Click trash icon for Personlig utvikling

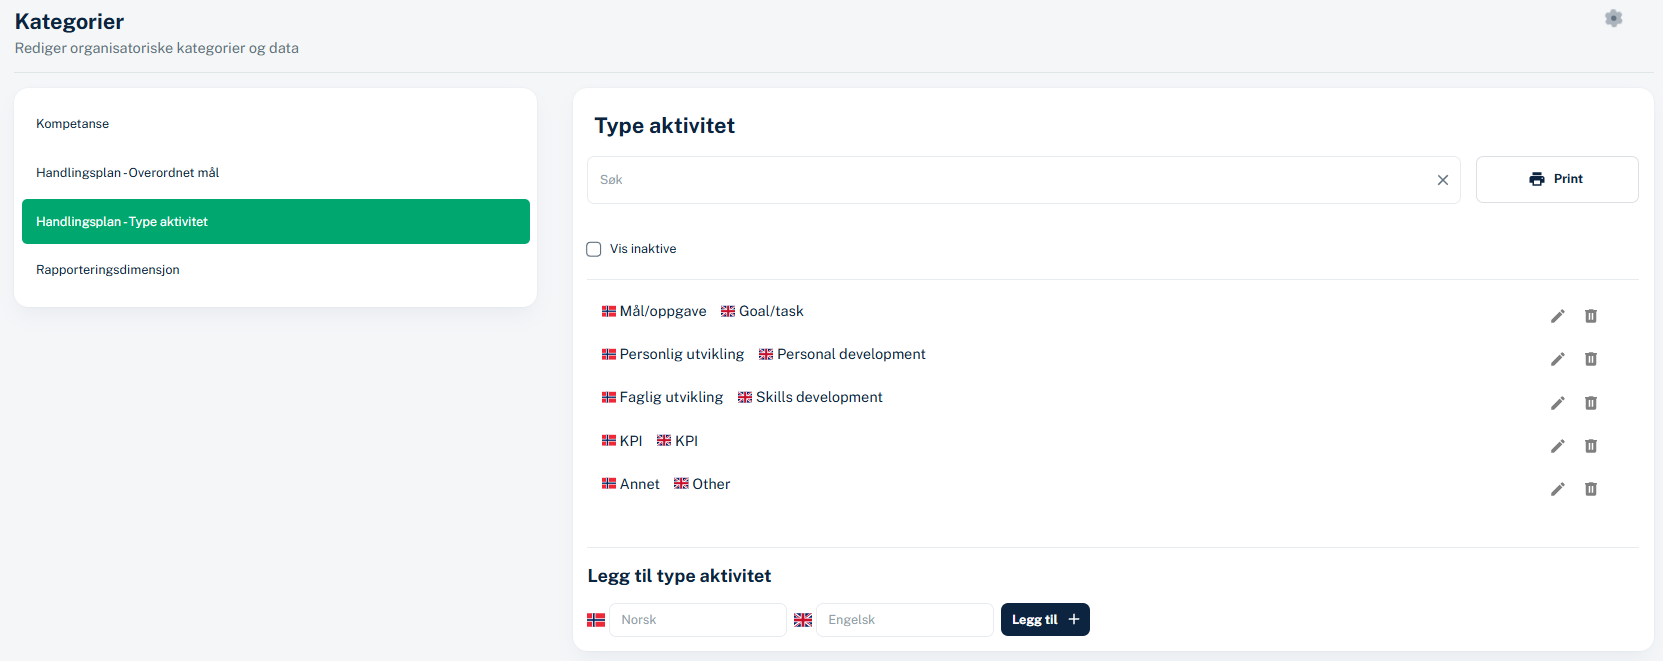point(1590,359)
